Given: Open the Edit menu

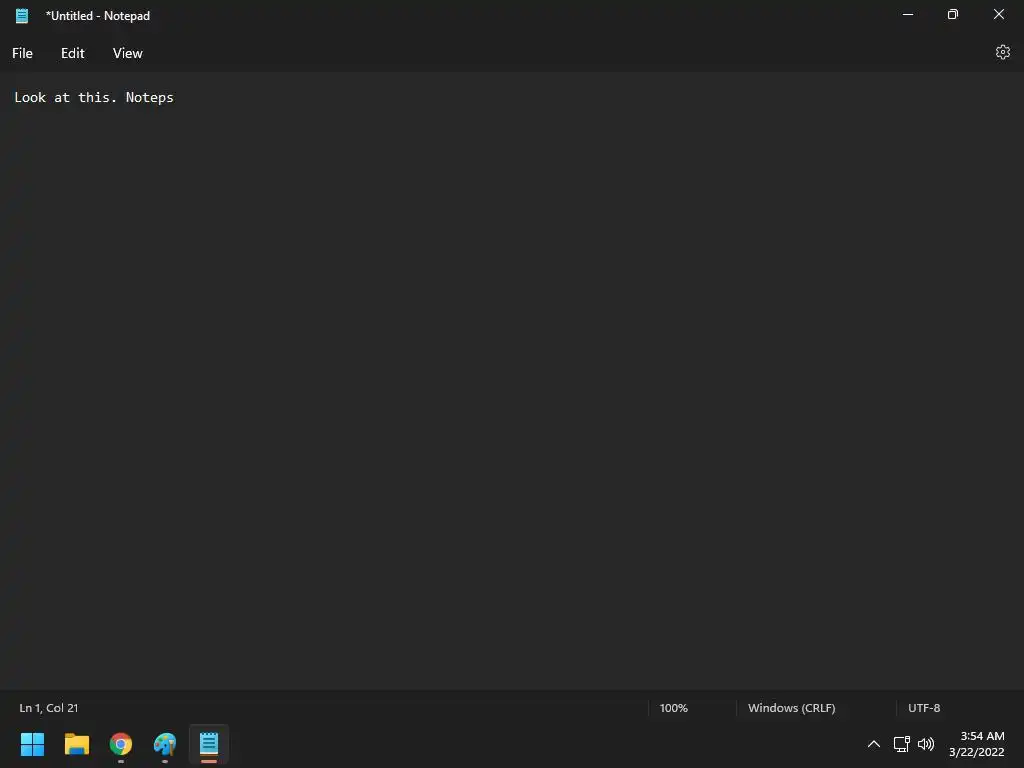Looking at the screenshot, I should pos(72,54).
